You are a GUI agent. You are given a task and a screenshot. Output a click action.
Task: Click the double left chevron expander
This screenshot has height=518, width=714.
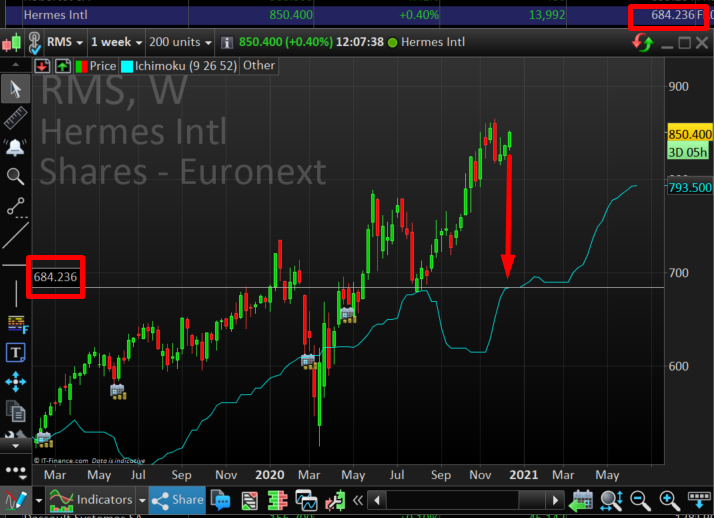[357, 501]
